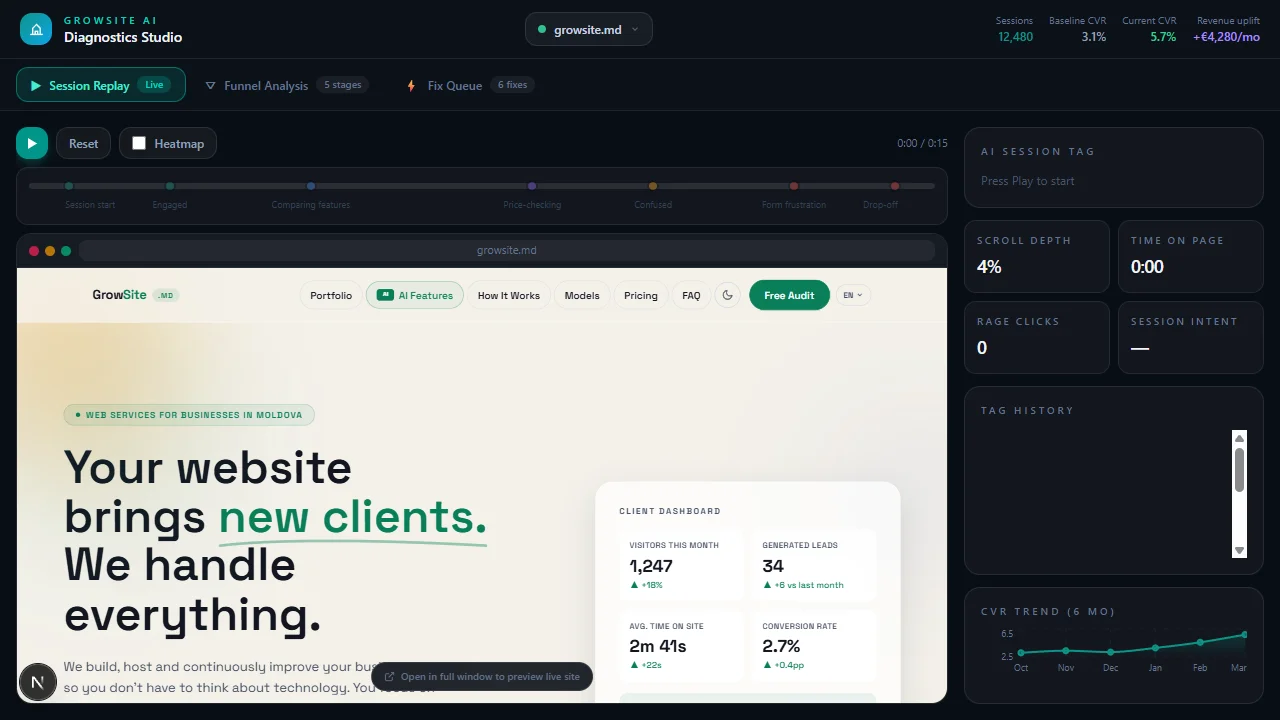Click the Scroll Depth 4% card
Viewport: 1280px width, 720px height.
[1037, 257]
